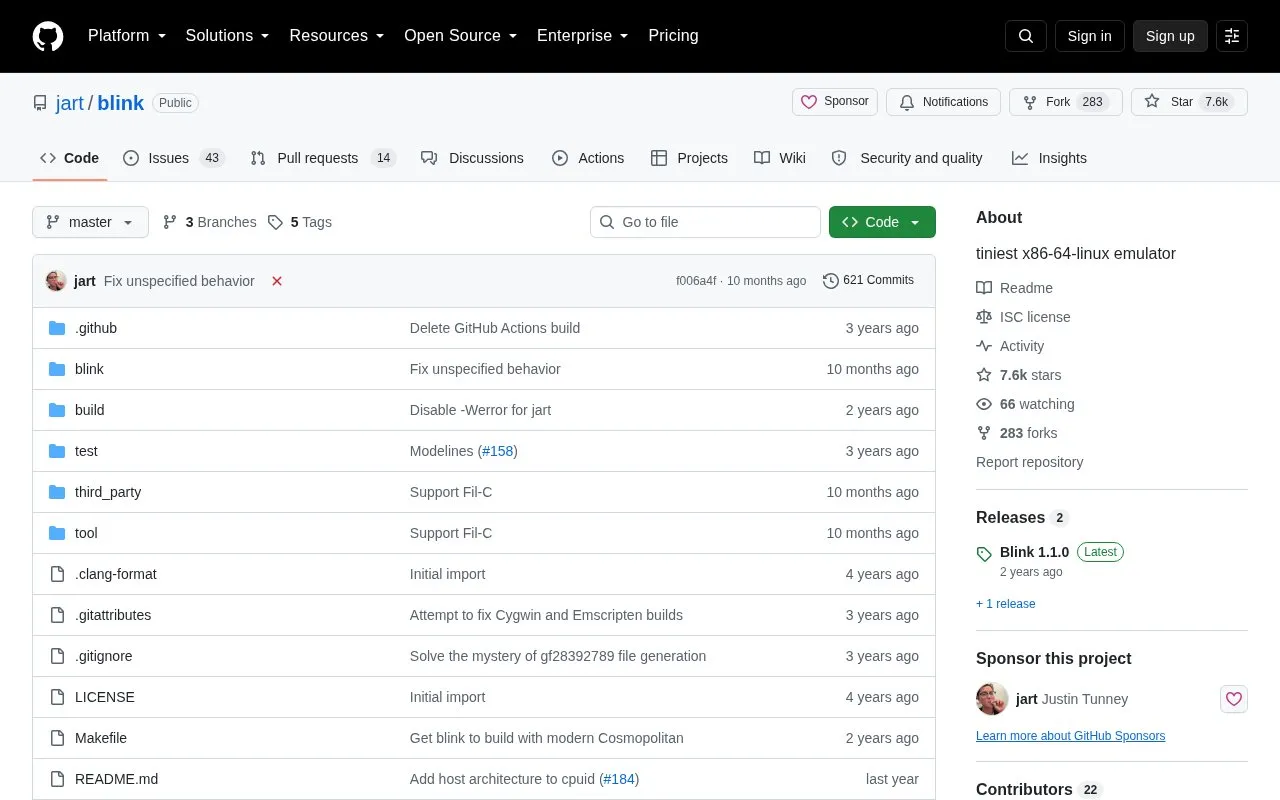The width and height of the screenshot is (1280, 800).
Task: Open the 621 Commits history link
Action: point(868,281)
